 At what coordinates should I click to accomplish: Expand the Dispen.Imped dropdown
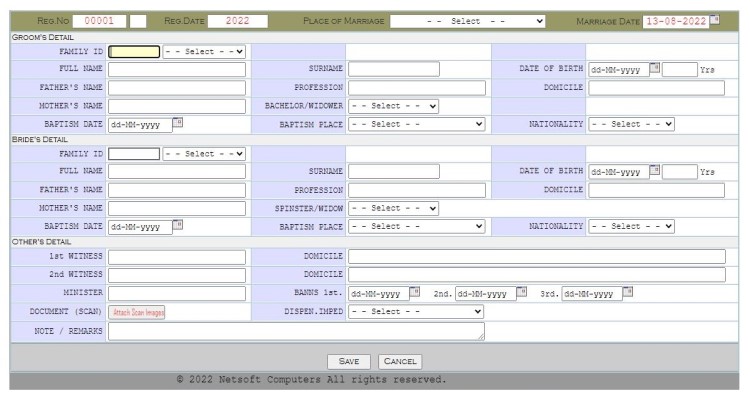pos(417,311)
